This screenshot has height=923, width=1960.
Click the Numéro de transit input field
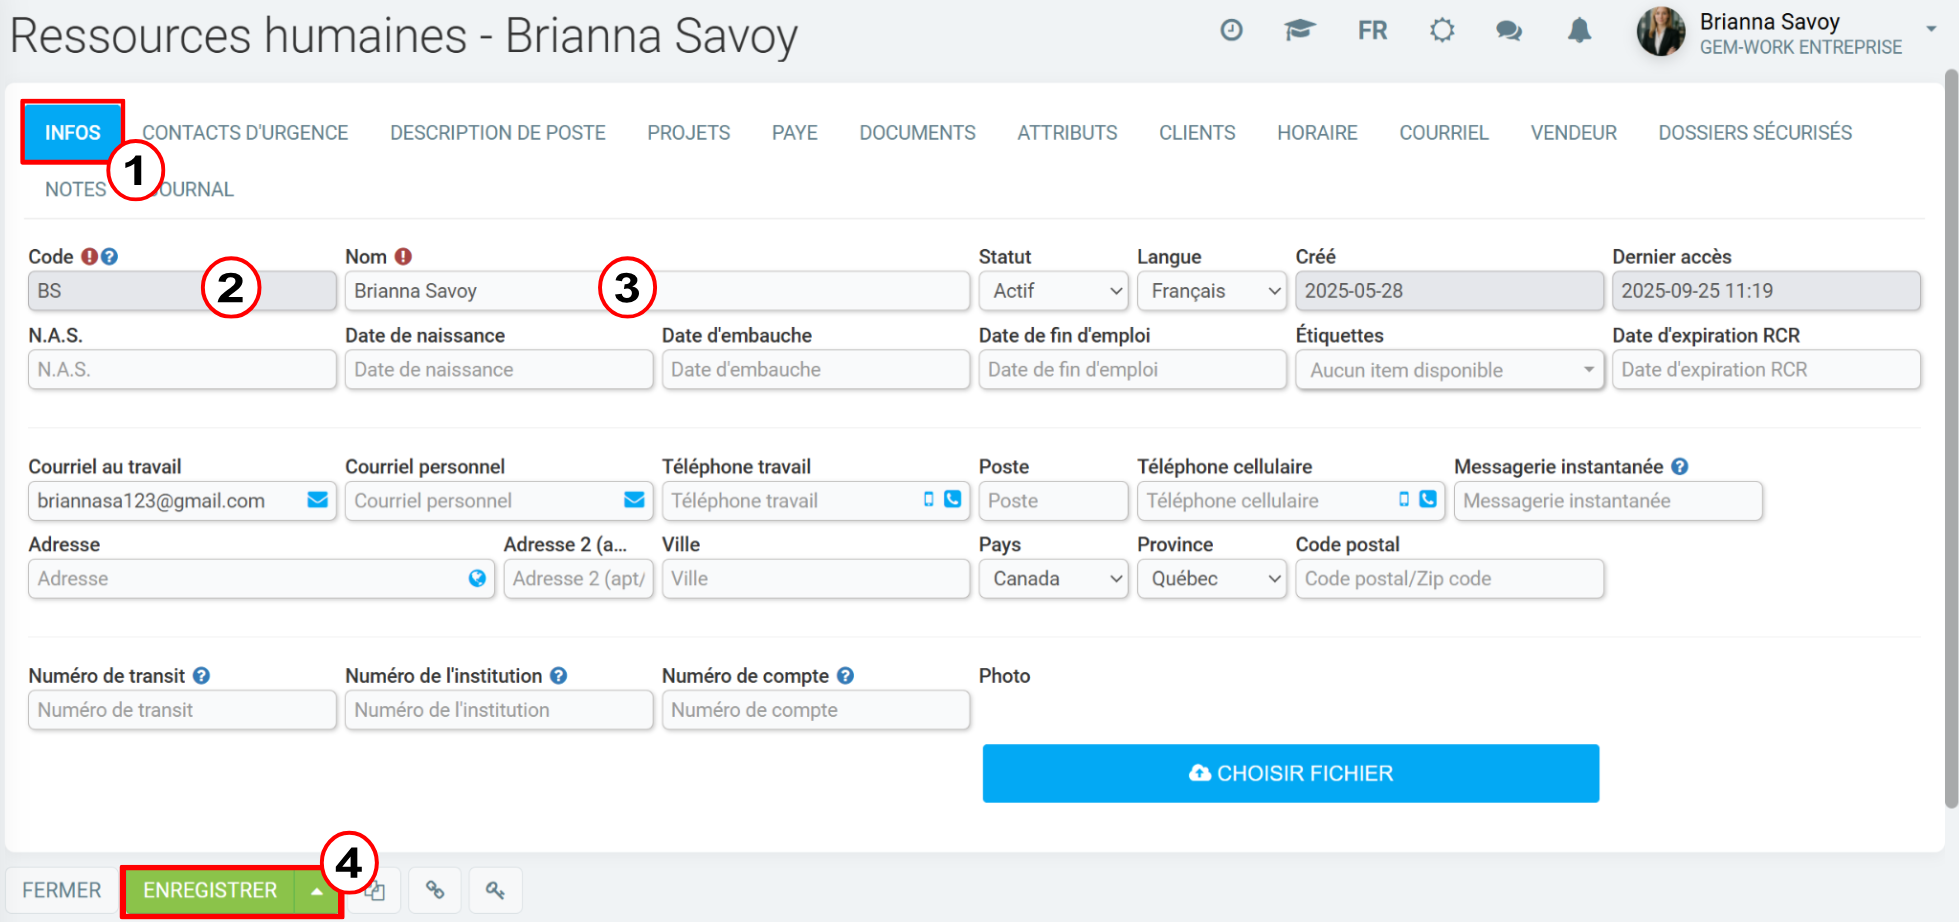pos(182,710)
